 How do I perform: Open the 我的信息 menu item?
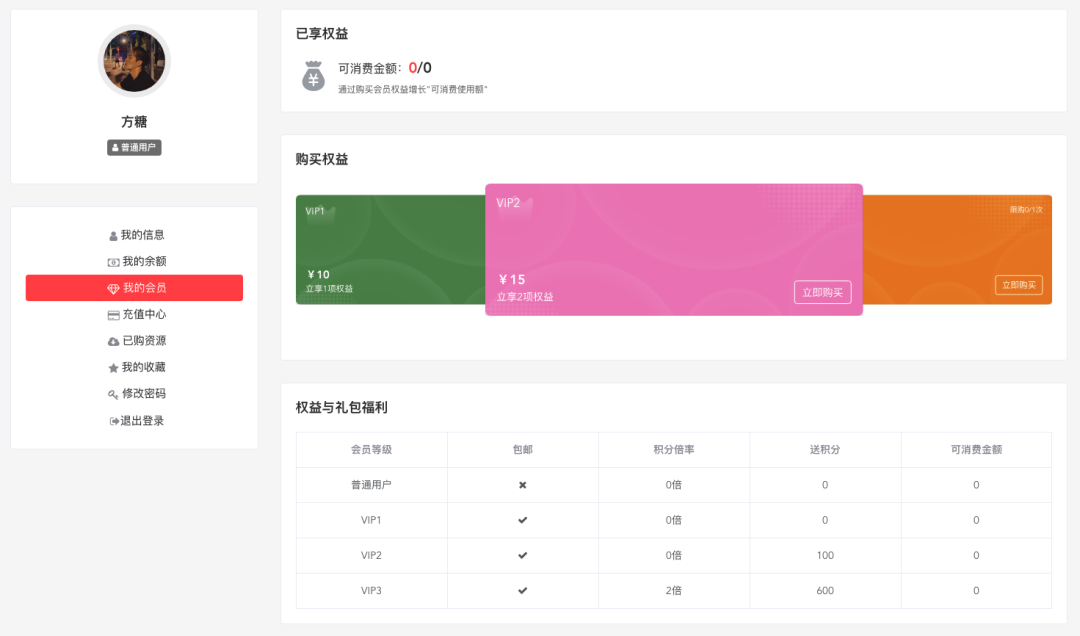click(142, 235)
